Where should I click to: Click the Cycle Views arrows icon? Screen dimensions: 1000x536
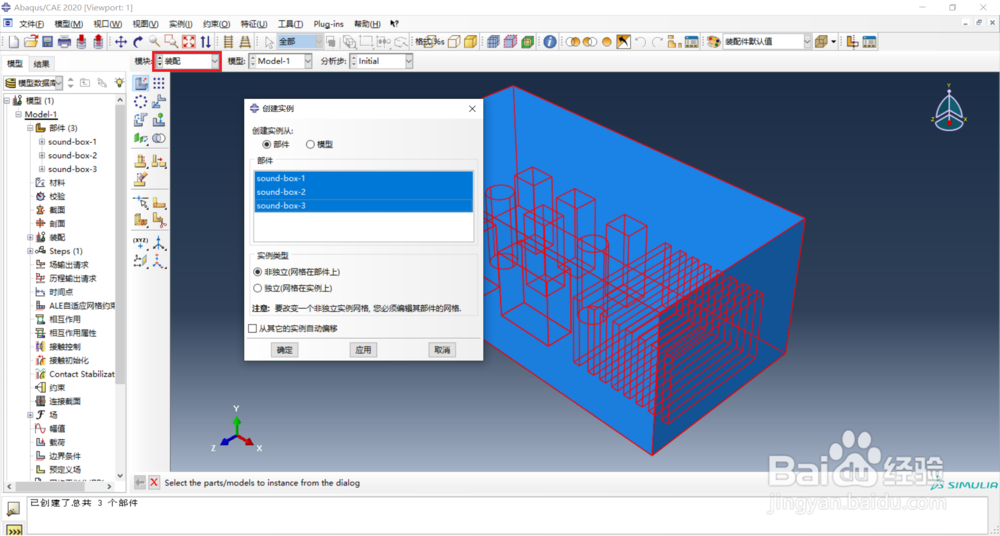pyautogui.click(x=205, y=42)
